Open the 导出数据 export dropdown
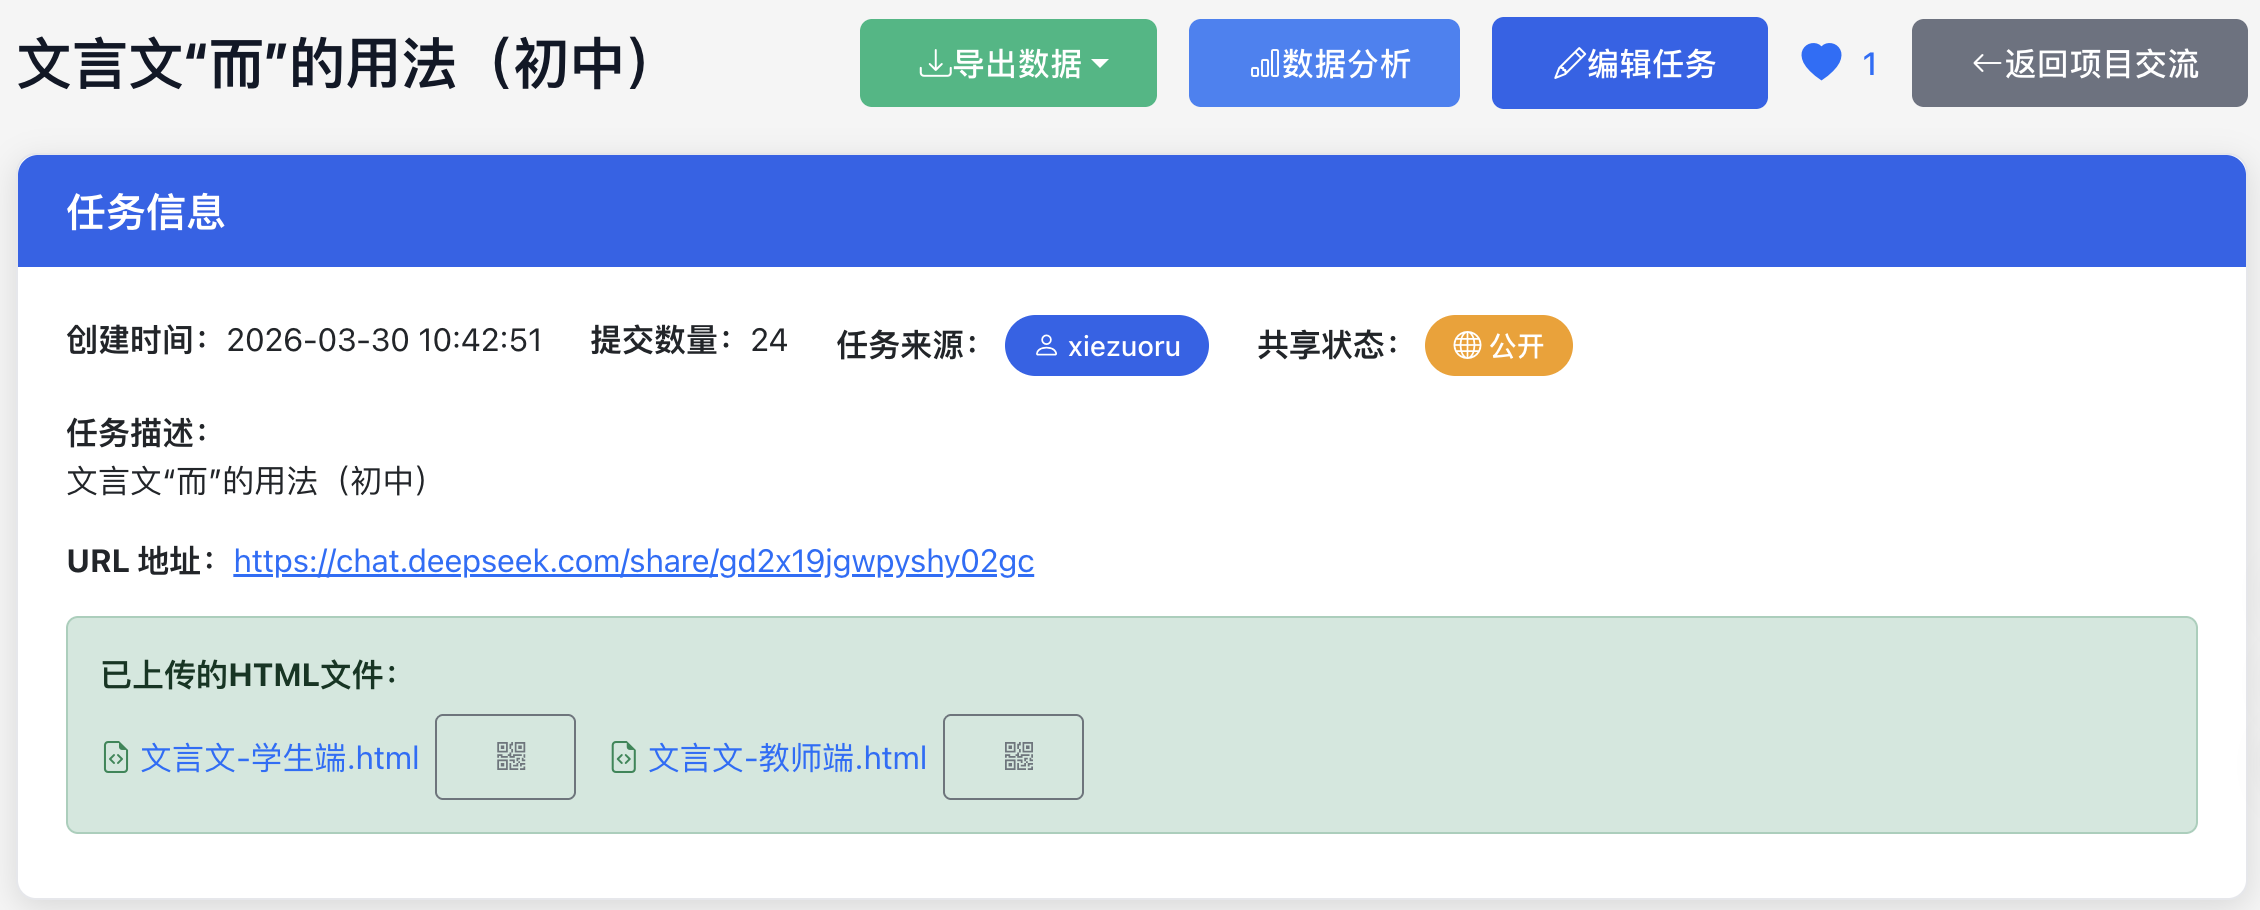 [x=1008, y=63]
